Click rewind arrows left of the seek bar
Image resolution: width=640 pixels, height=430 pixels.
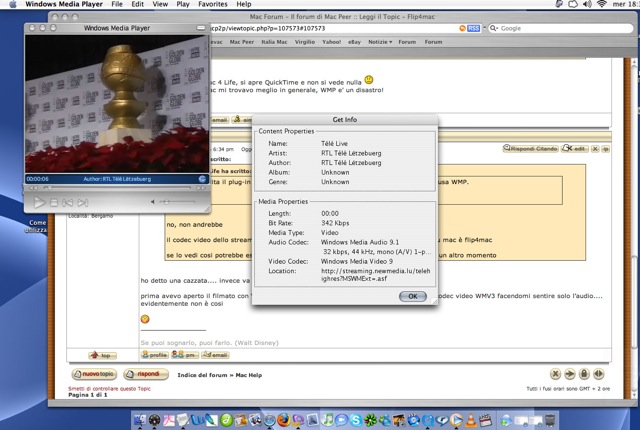[x=33, y=188]
